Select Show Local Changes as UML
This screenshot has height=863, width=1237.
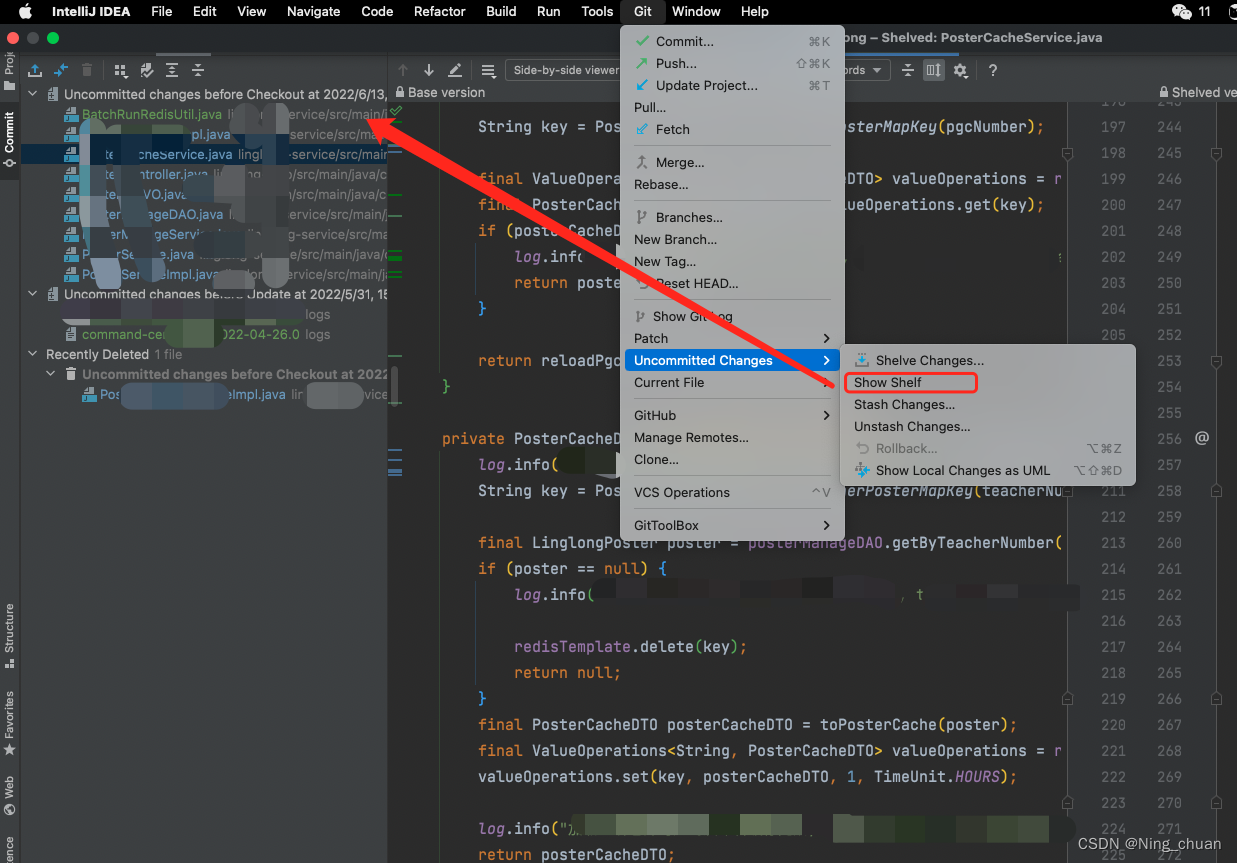pyautogui.click(x=988, y=470)
